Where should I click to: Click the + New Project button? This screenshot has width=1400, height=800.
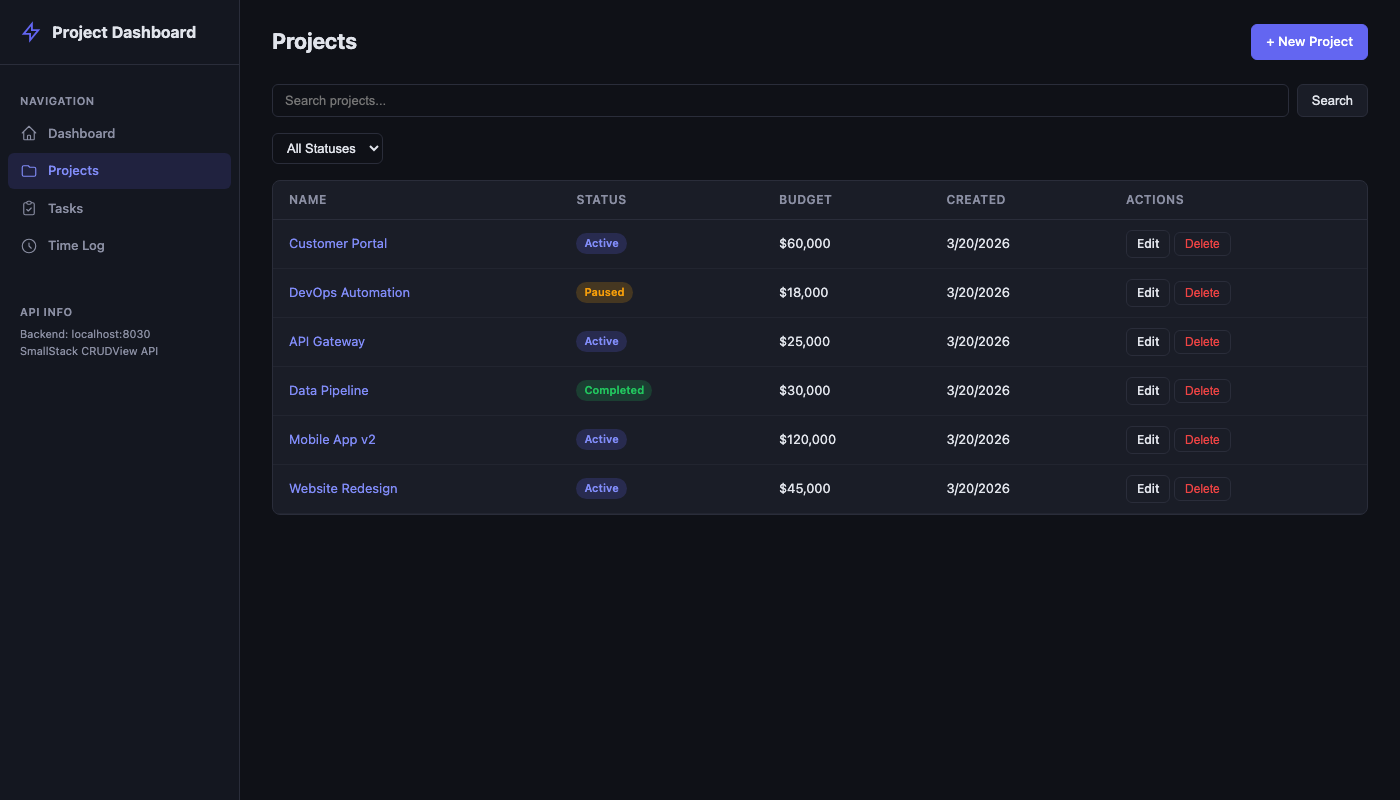click(1309, 42)
